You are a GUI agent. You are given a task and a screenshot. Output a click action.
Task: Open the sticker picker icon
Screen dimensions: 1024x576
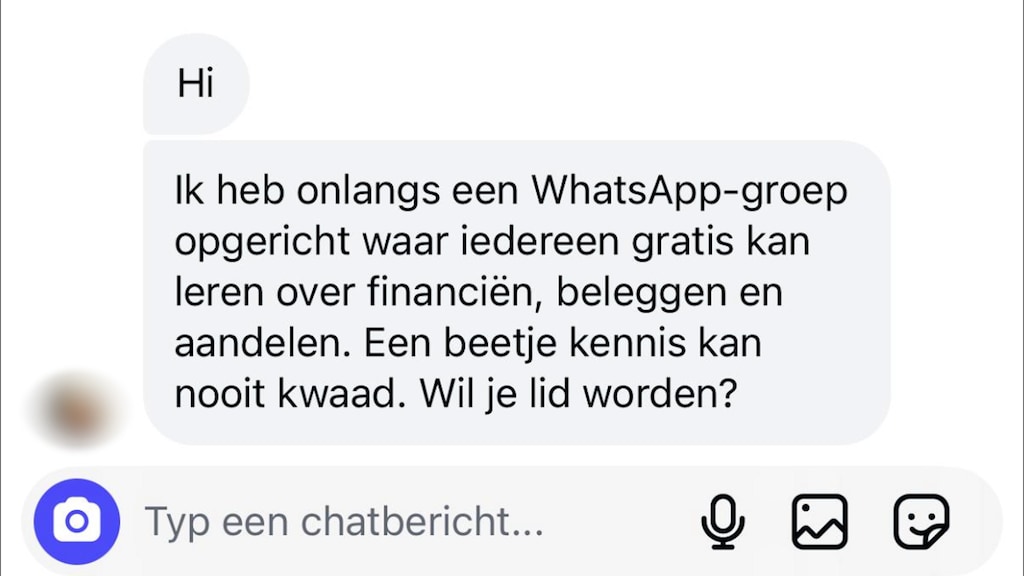pos(921,521)
